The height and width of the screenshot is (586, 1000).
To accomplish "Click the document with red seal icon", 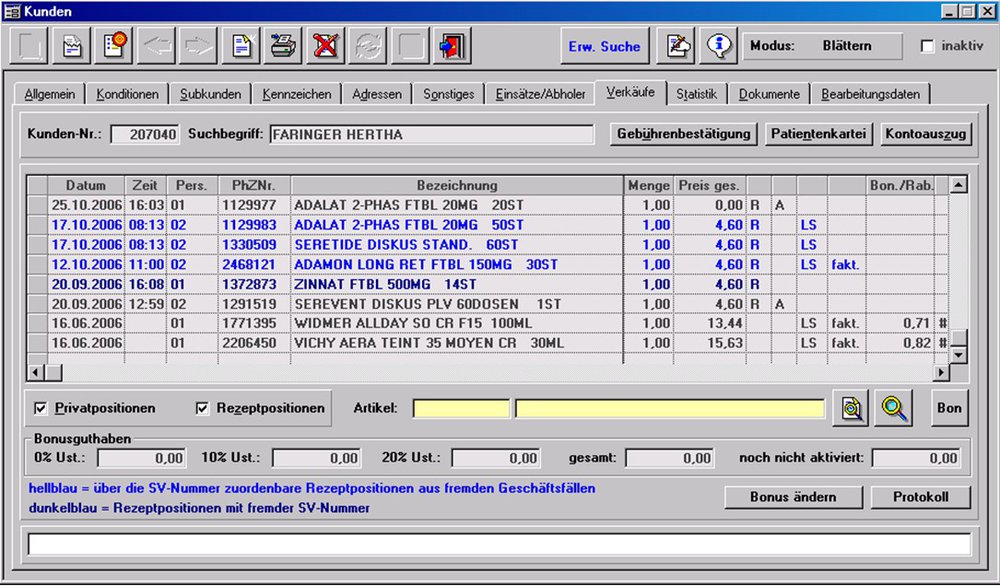I will click(x=116, y=46).
